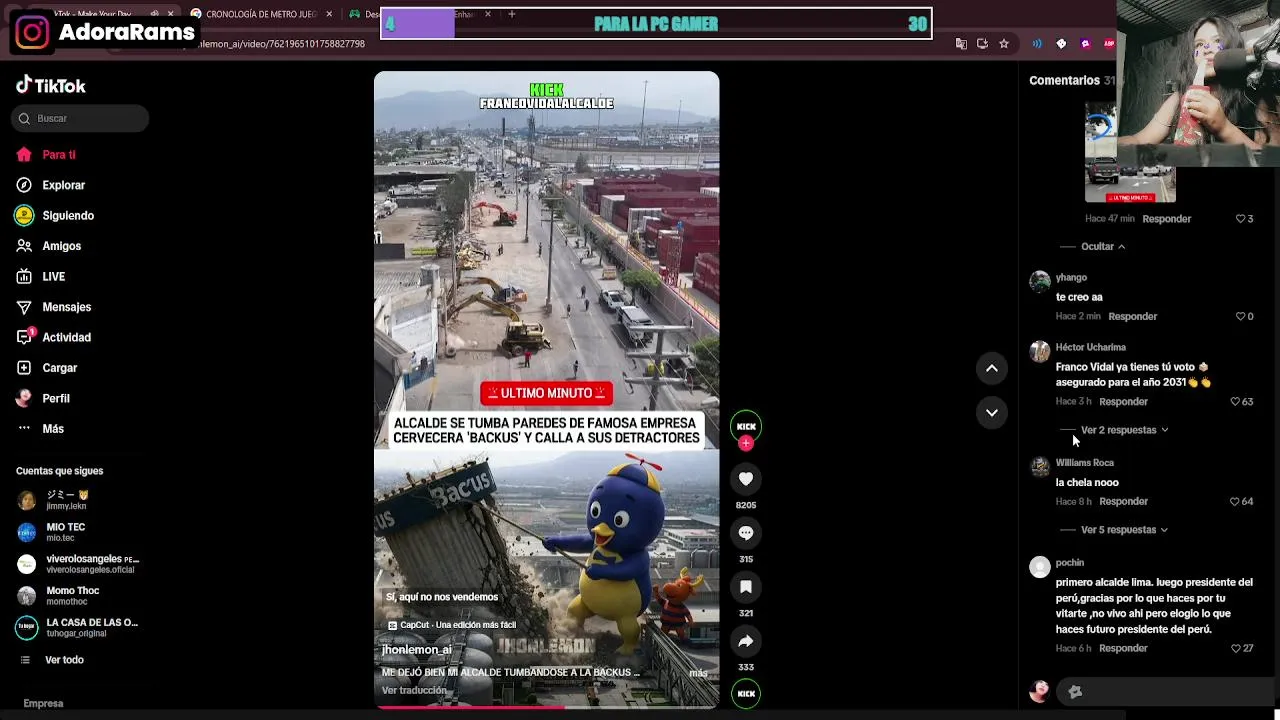This screenshot has height=720, width=1280.
Task: Open LA CASA DE LAS O... account
Action: 77,628
